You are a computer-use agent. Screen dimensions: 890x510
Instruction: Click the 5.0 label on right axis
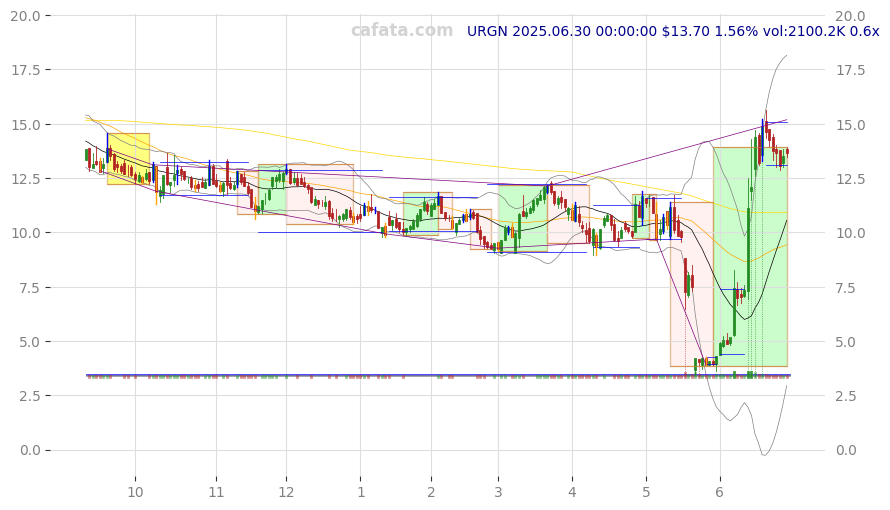(x=847, y=342)
